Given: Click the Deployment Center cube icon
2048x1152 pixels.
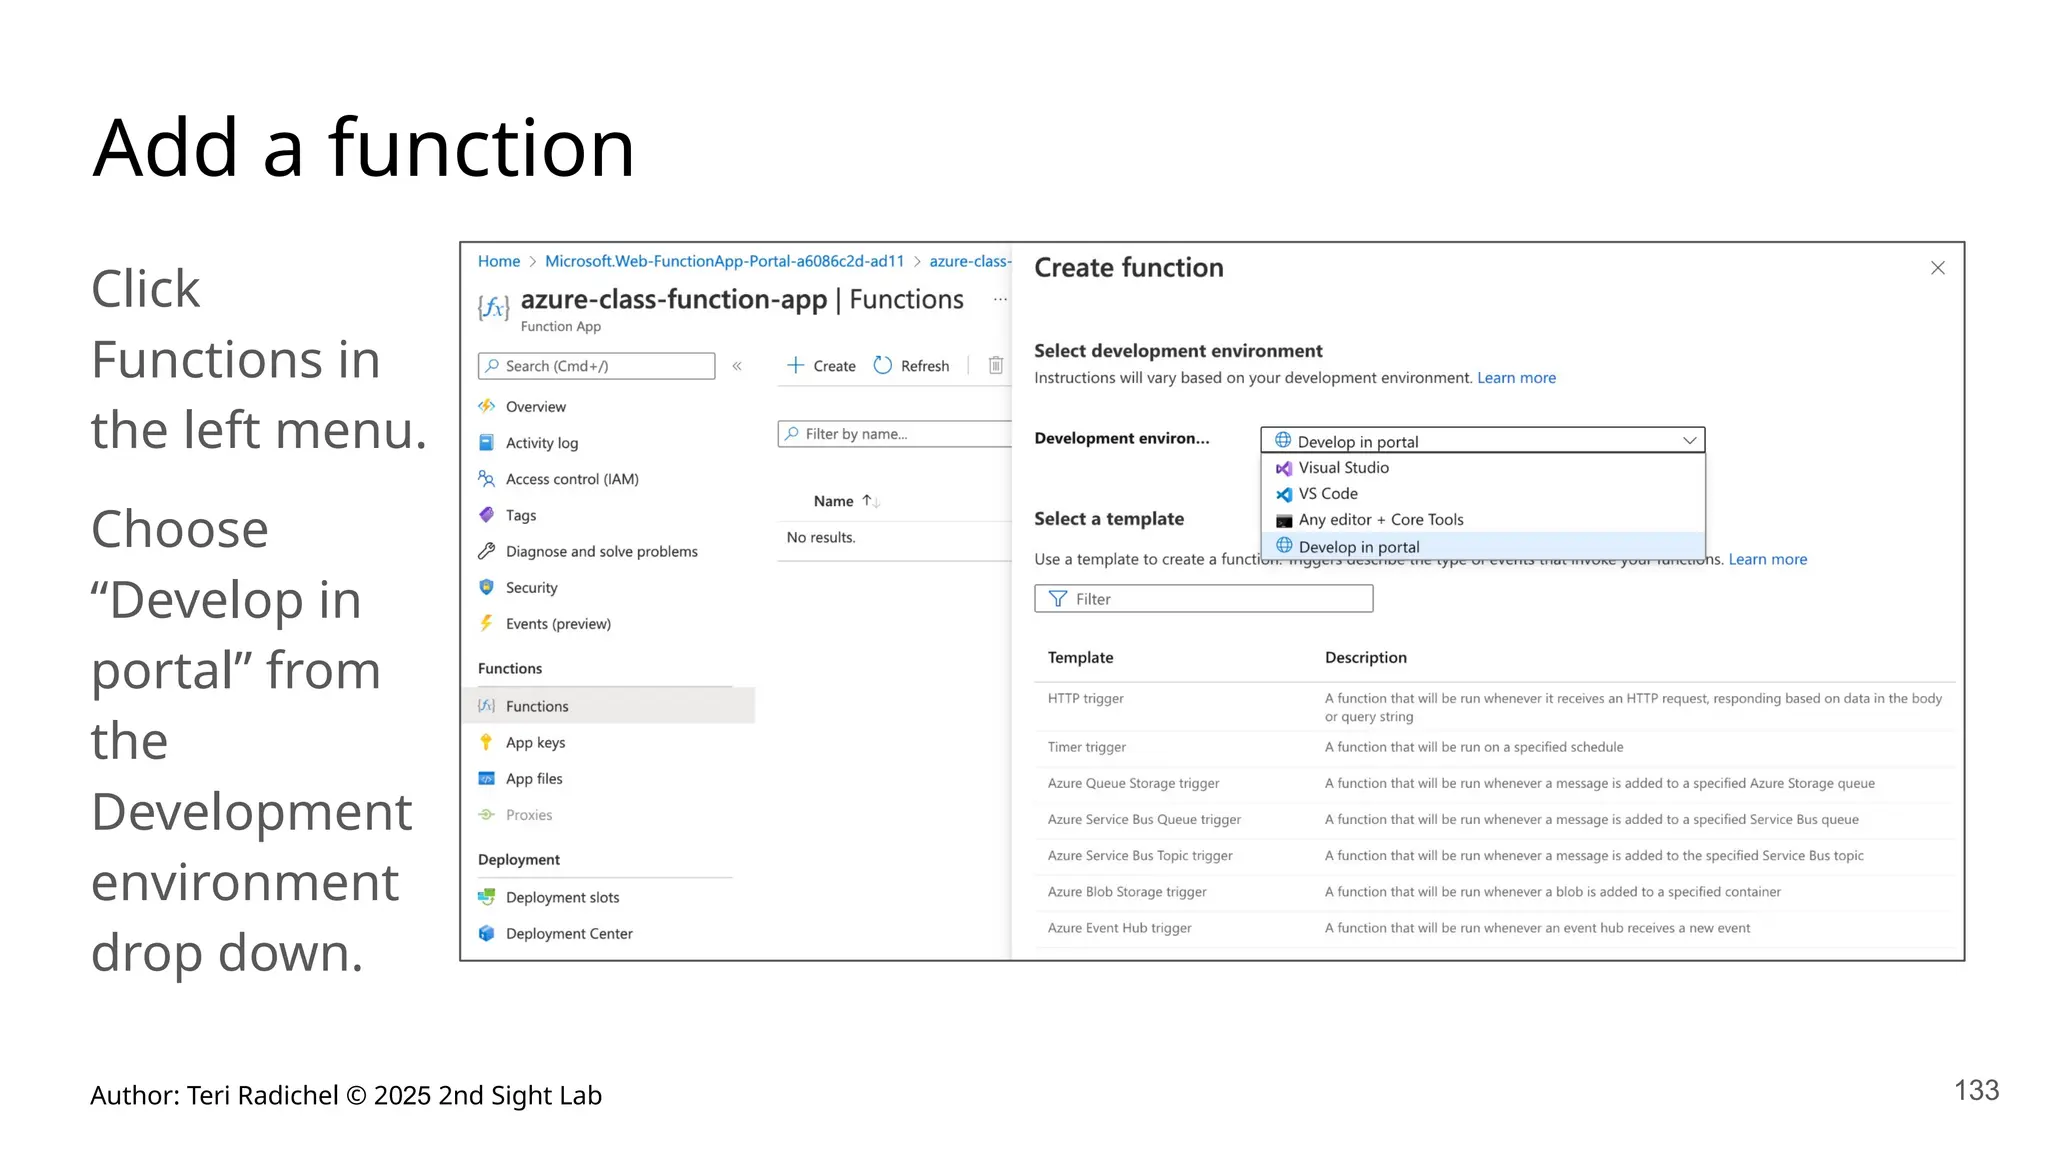Looking at the screenshot, I should coord(487,933).
